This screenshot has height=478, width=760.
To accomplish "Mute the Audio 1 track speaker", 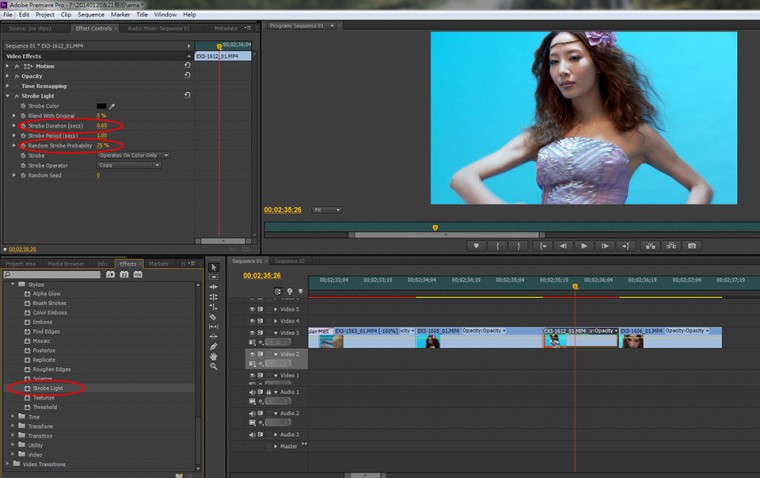I will coord(252,392).
